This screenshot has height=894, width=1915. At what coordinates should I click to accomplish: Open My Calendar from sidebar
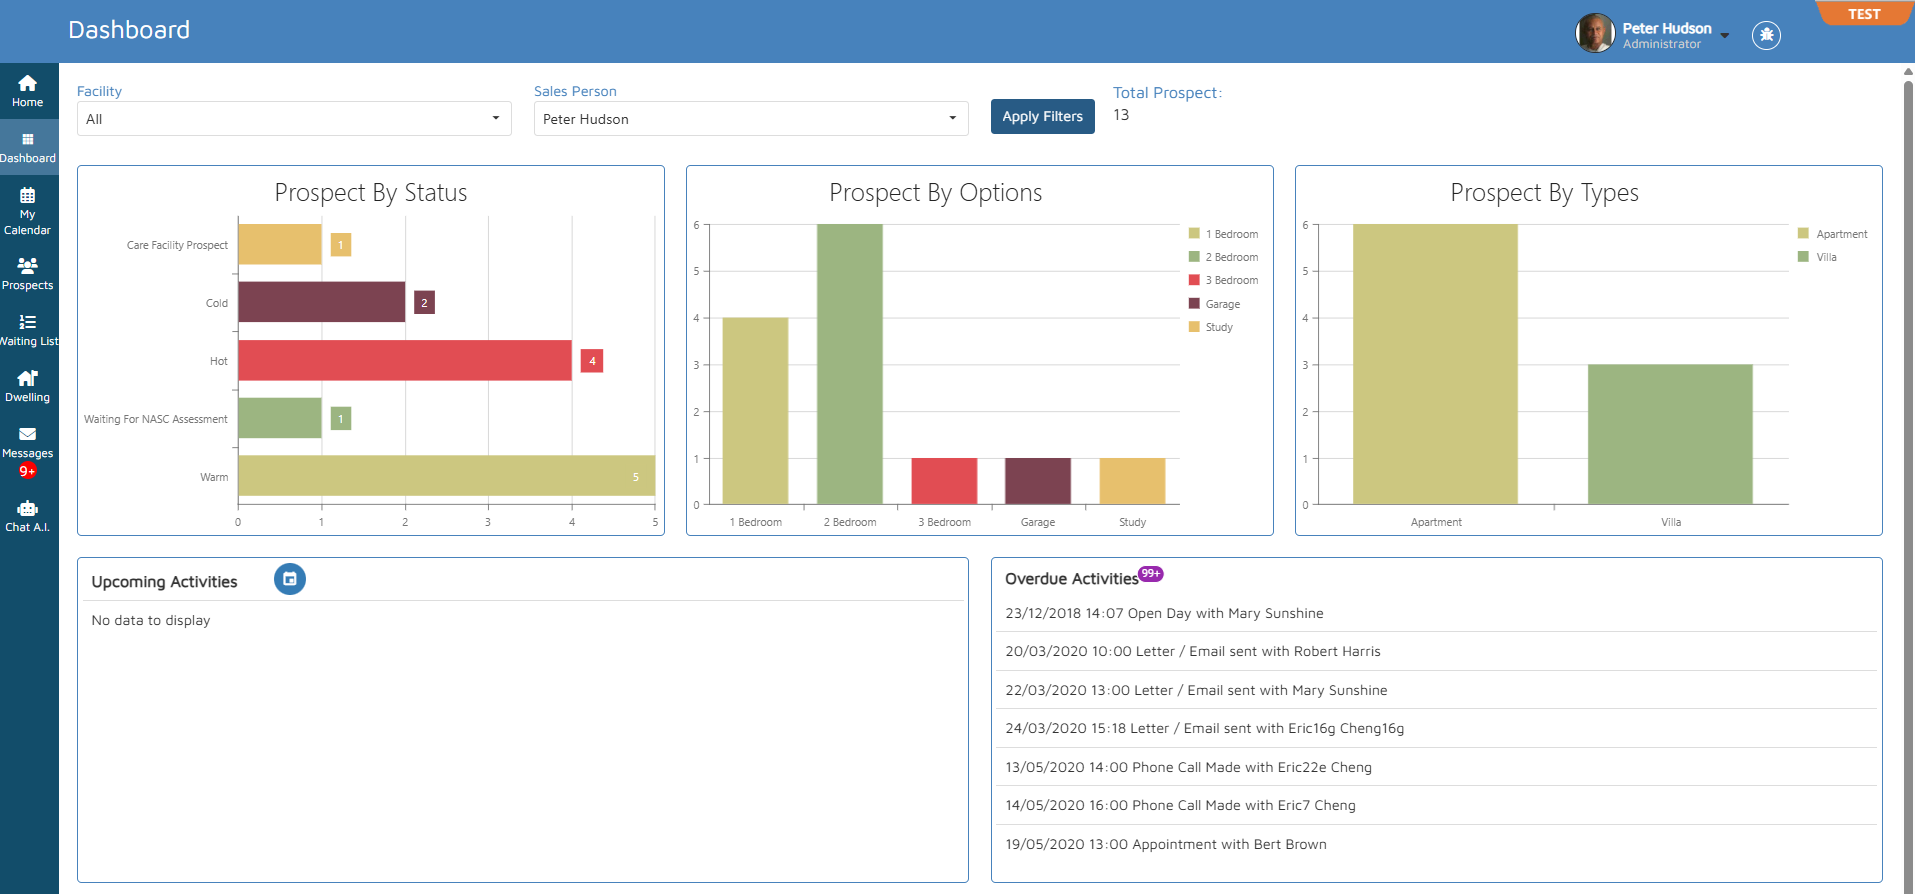pyautogui.click(x=28, y=211)
